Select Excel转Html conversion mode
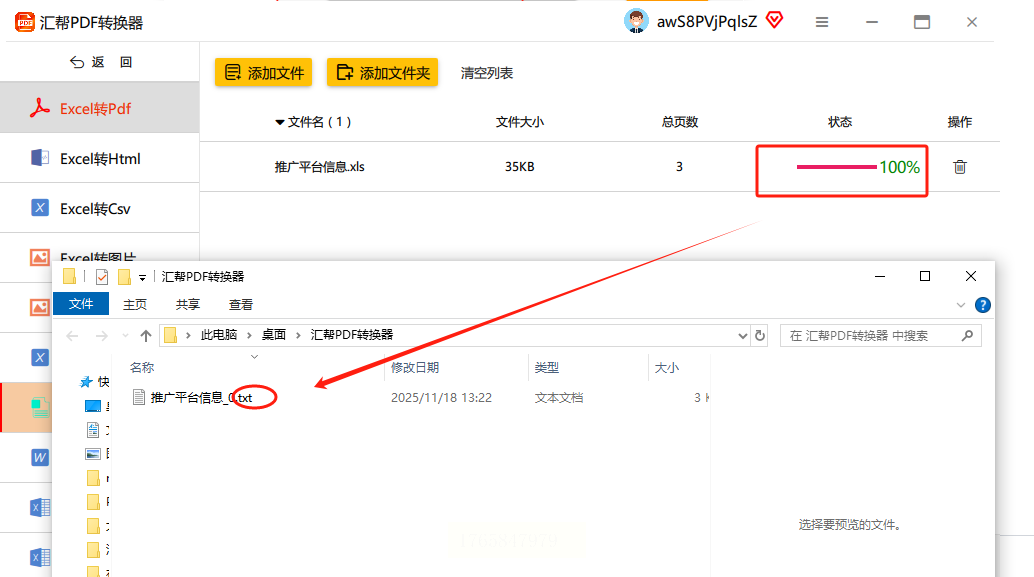 click(100, 158)
